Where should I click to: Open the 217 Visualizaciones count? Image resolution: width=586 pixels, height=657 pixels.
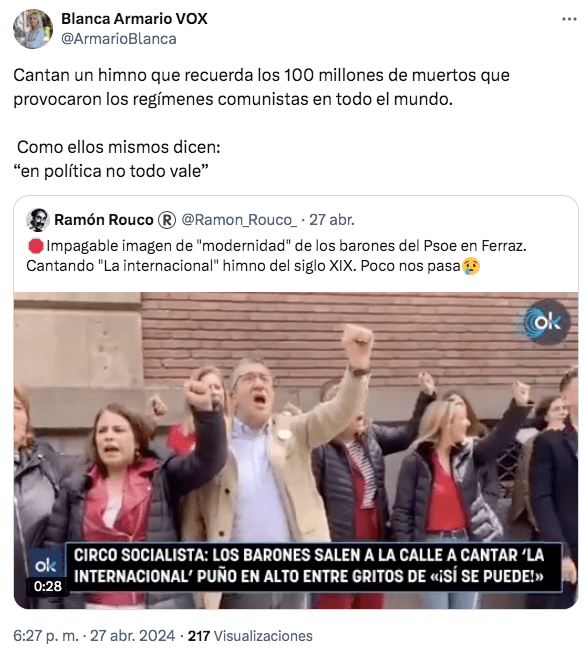coord(250,636)
